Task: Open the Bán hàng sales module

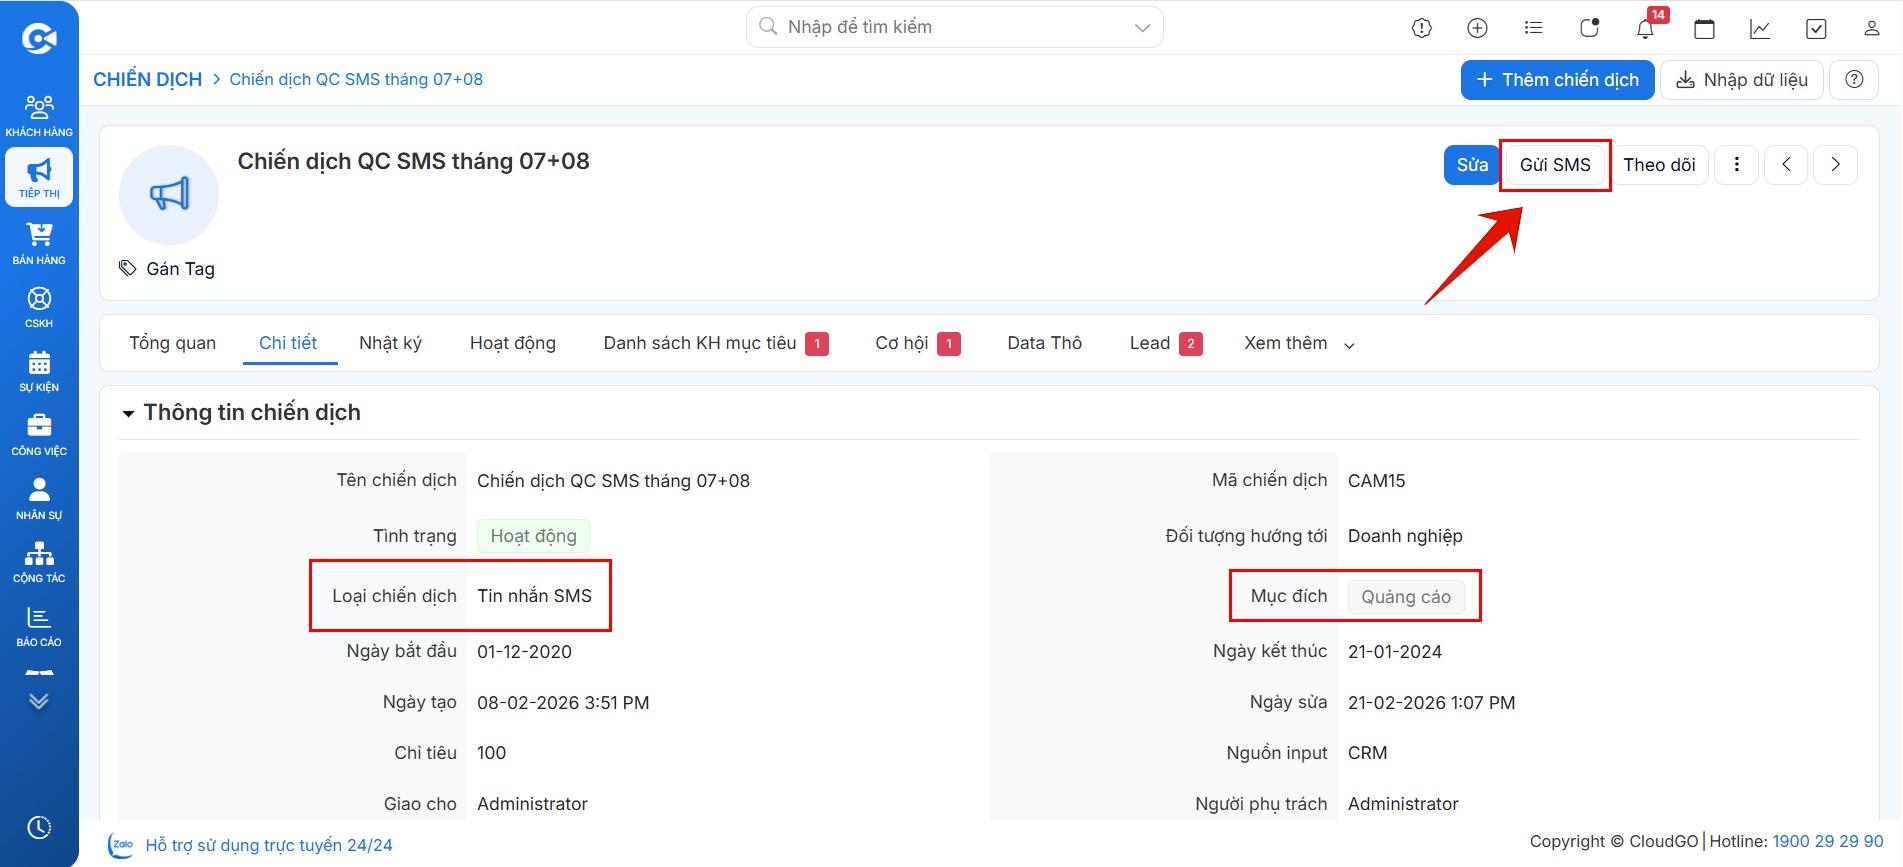Action: click(x=39, y=243)
